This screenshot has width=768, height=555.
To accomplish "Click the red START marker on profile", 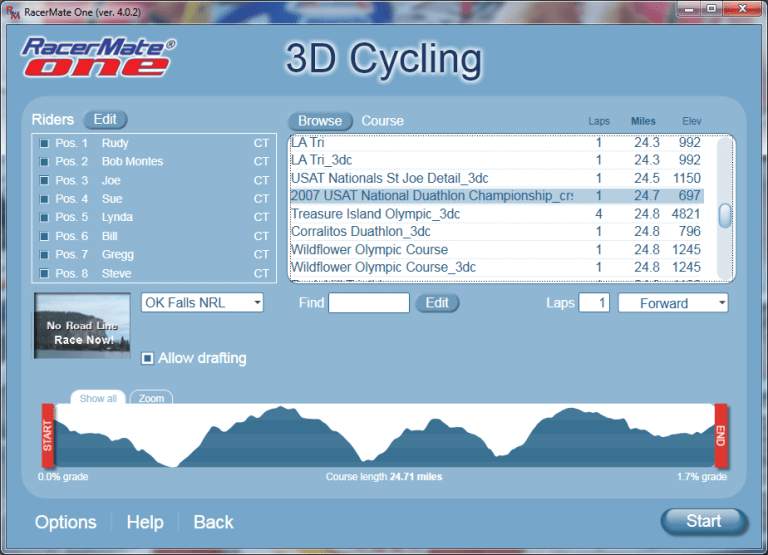I will tap(47, 435).
